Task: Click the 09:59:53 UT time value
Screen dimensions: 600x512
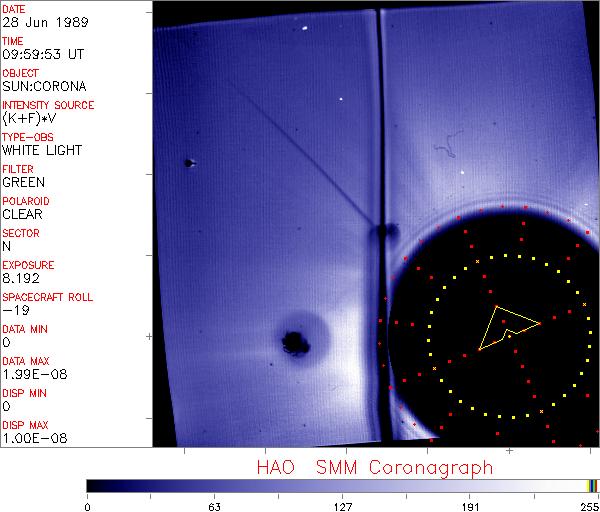Action: point(42,54)
